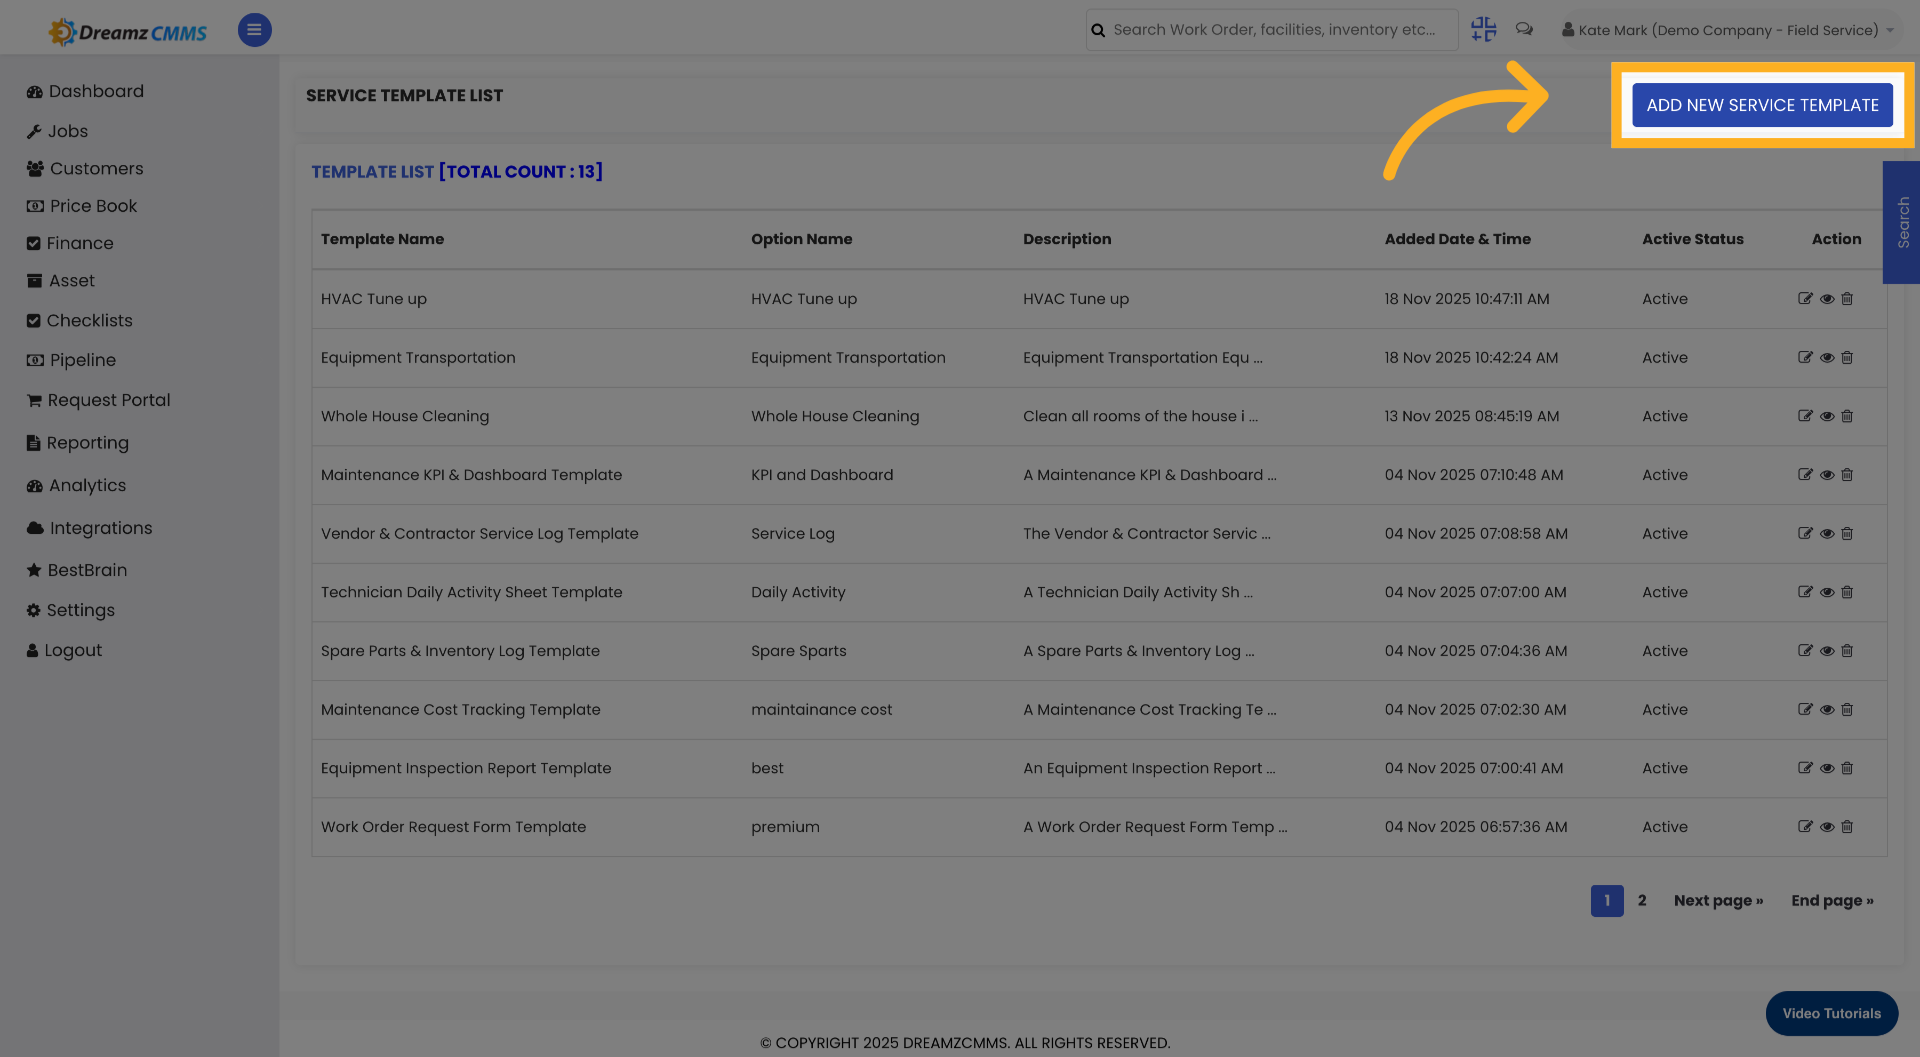The image size is (1920, 1057).
Task: Click the hamburger menu toggle icon
Action: coord(254,30)
